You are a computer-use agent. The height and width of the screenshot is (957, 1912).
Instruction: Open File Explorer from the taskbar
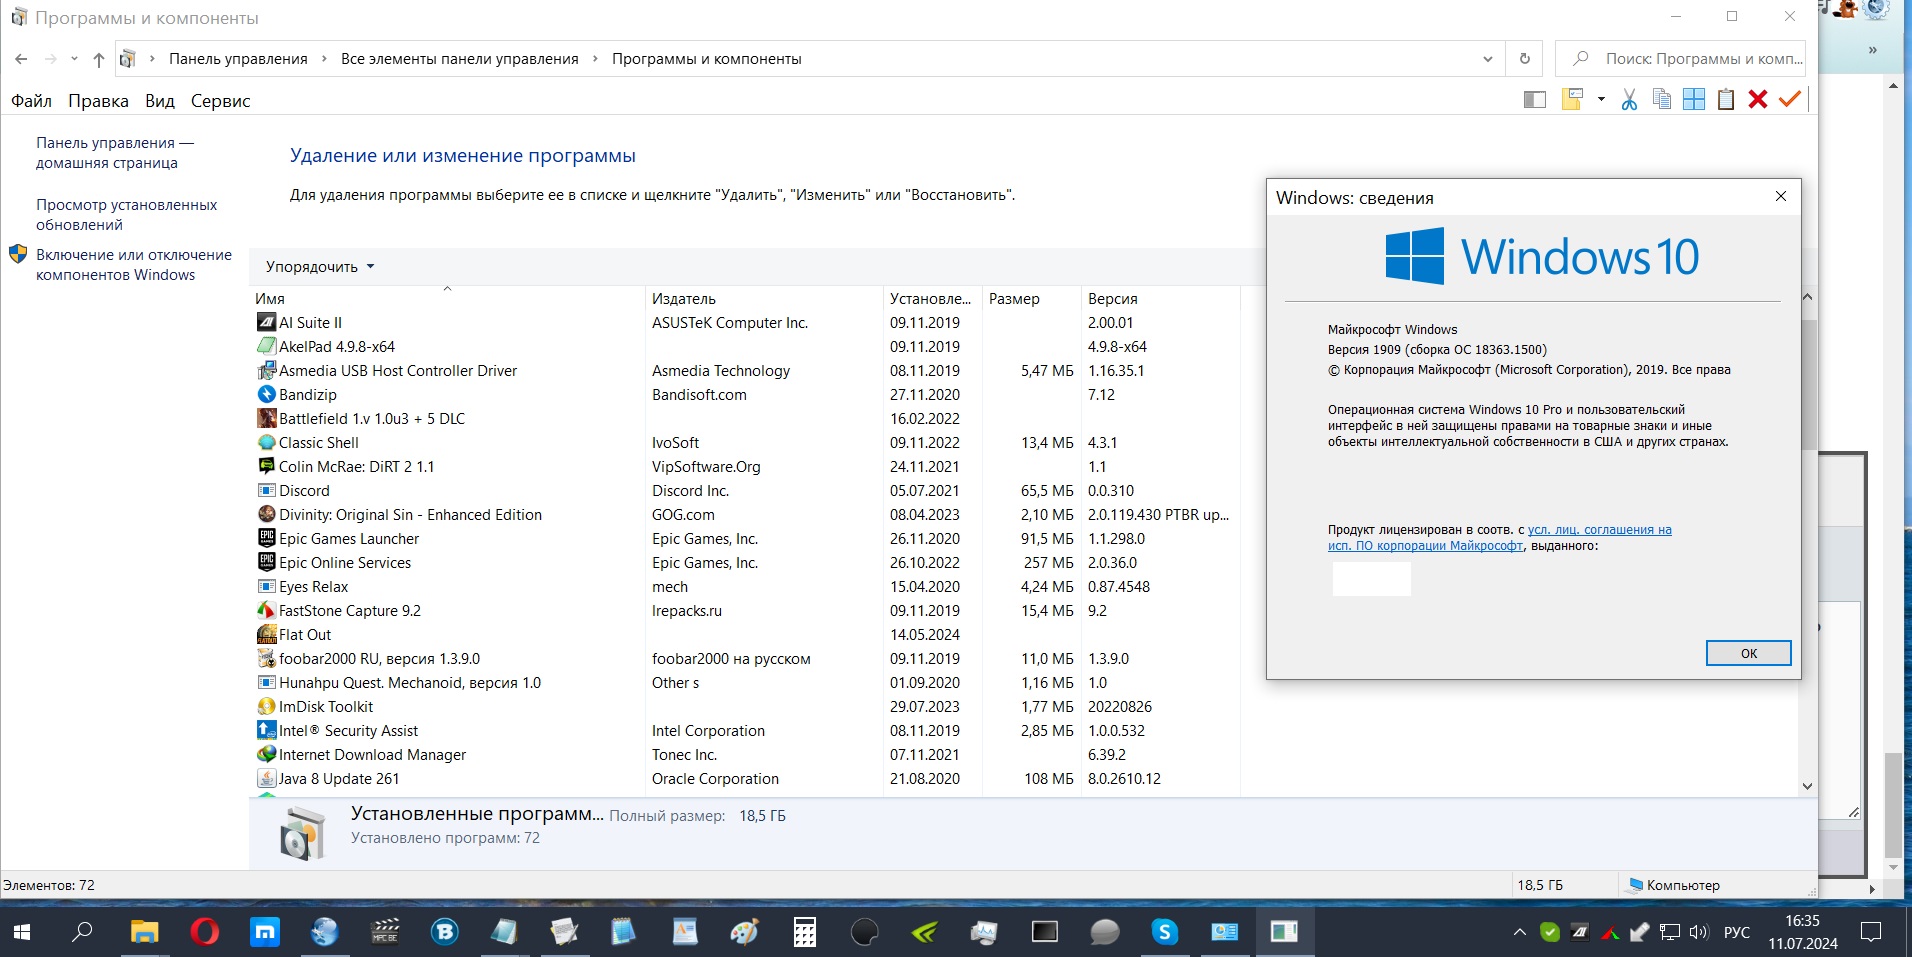pyautogui.click(x=144, y=933)
